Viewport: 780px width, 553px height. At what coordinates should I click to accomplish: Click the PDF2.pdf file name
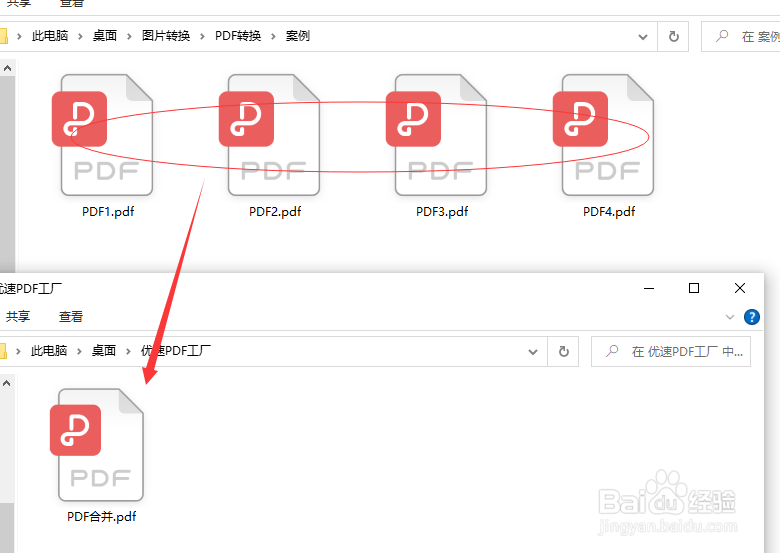[275, 212]
